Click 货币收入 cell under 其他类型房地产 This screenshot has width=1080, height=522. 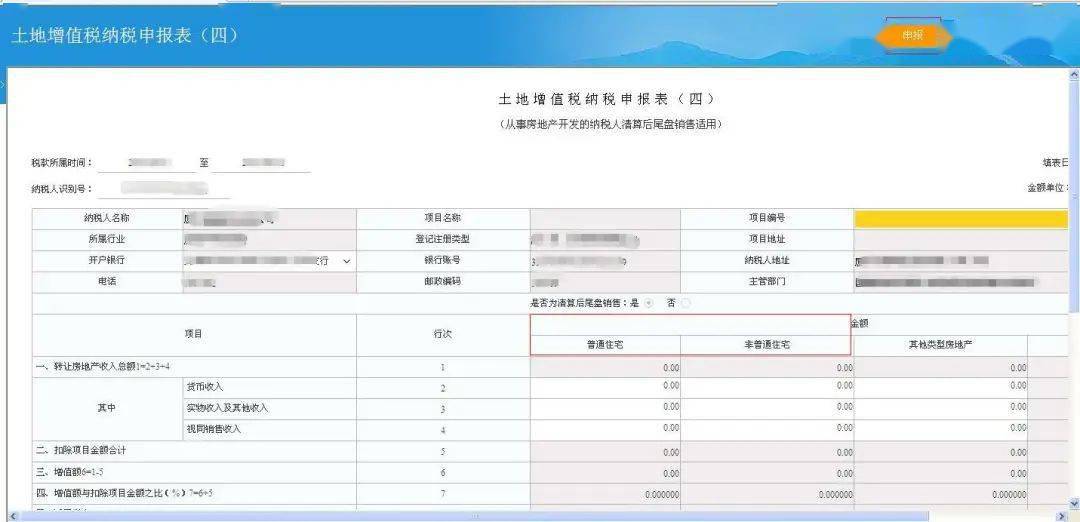[x=941, y=388]
